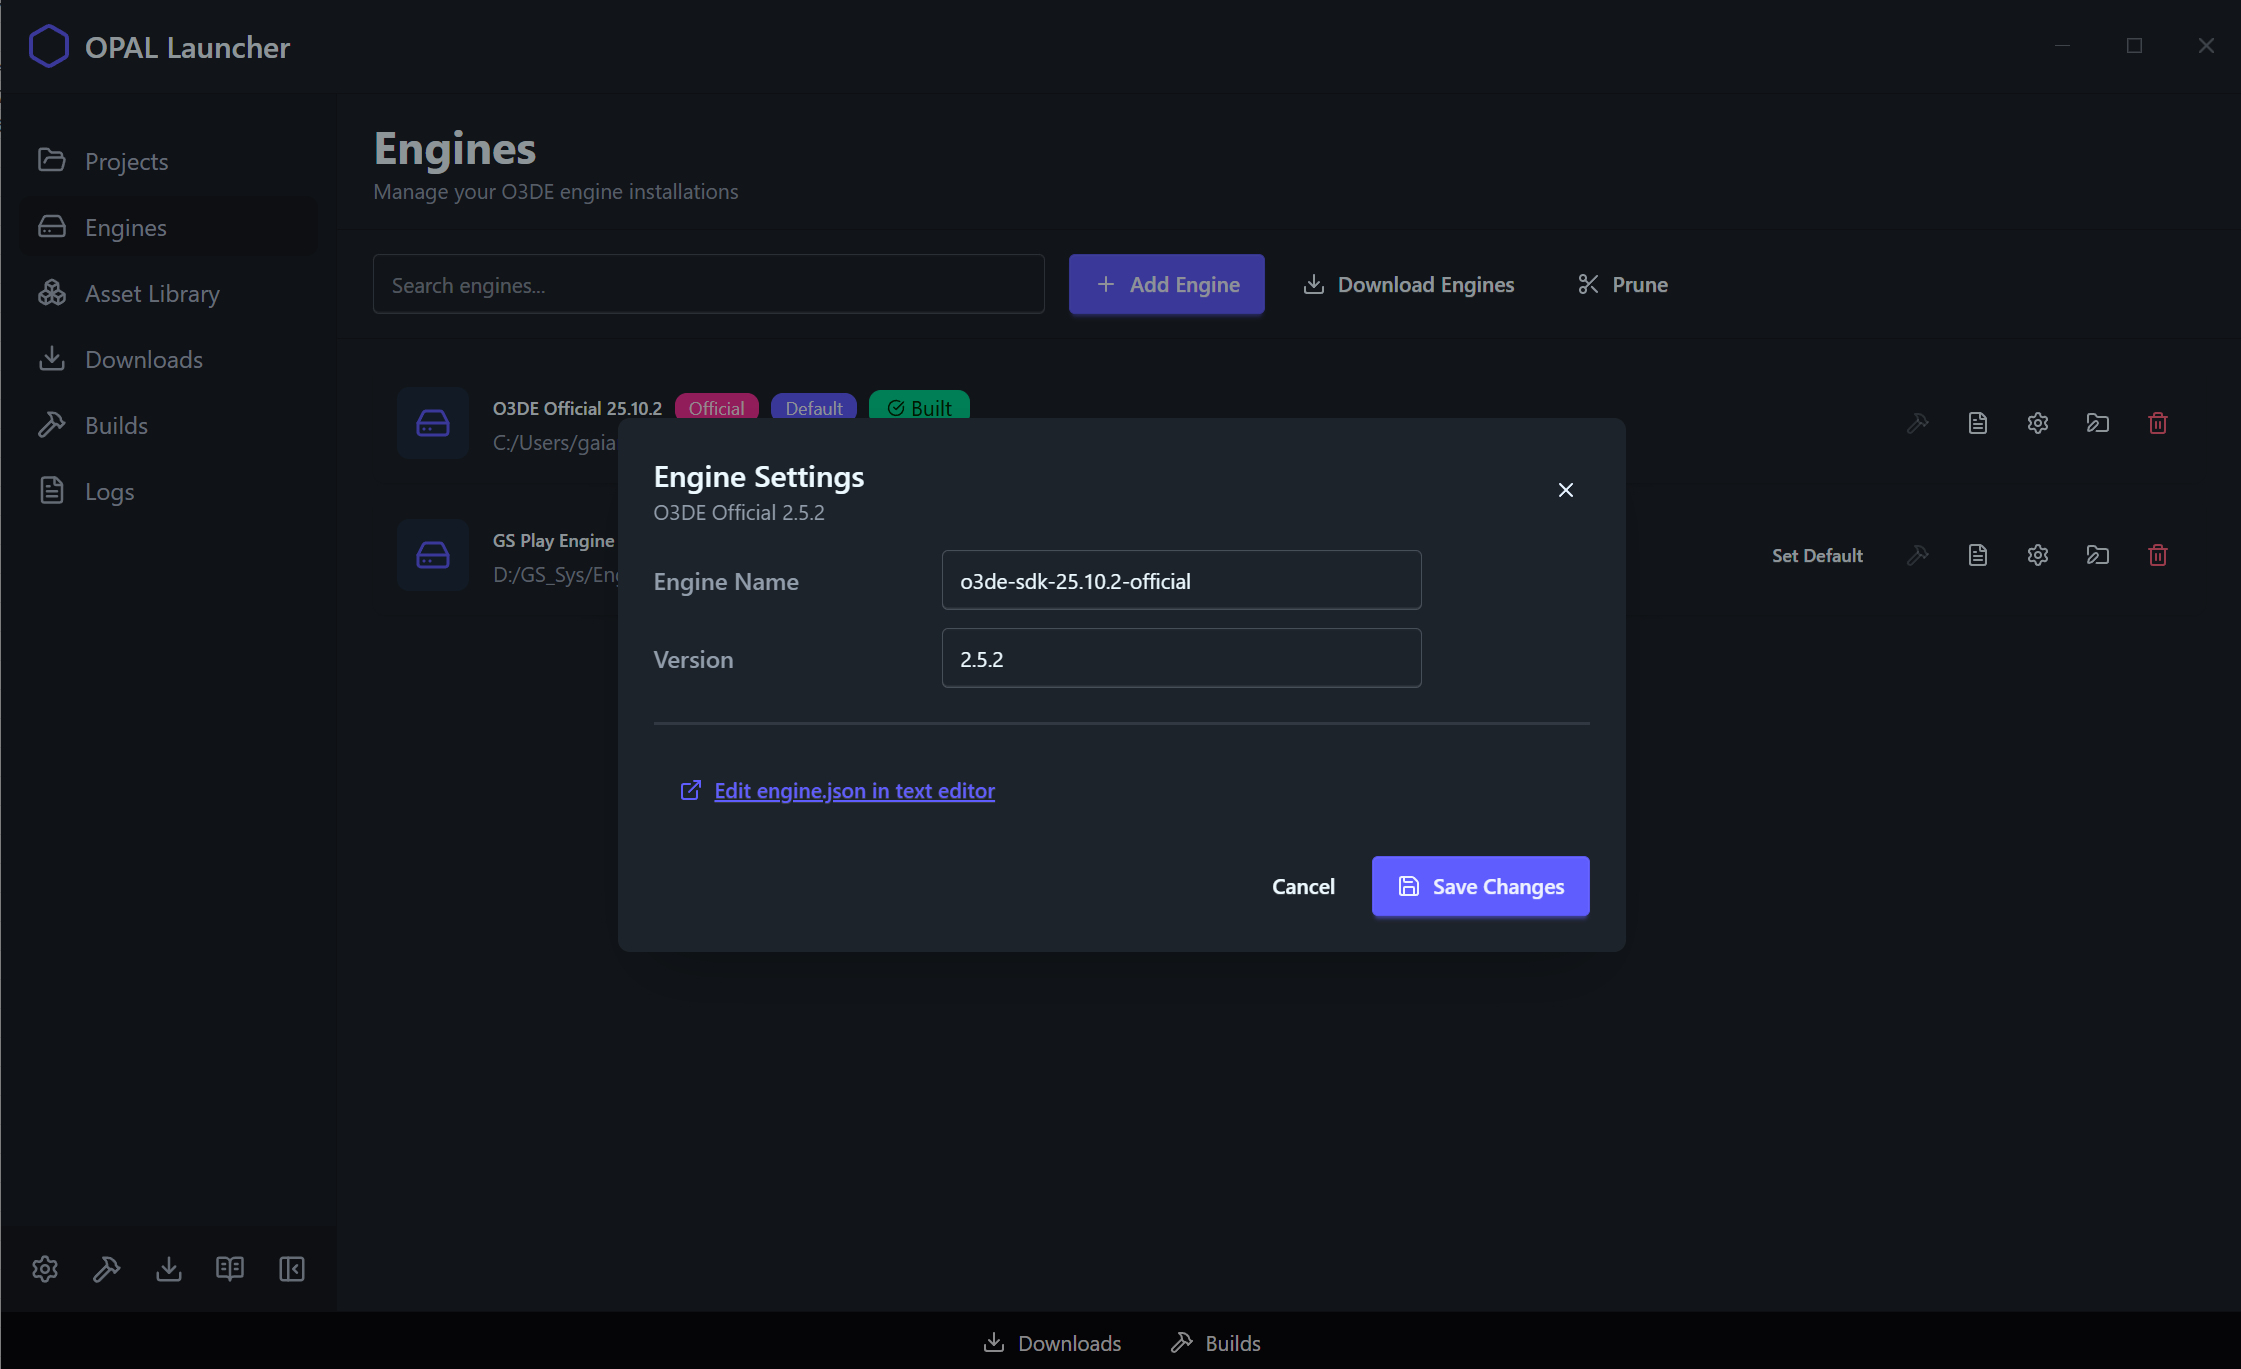Viewport: 2241px width, 1369px height.
Task: Select the O3DE Official 25.10.2 engine name
Action: click(x=577, y=408)
